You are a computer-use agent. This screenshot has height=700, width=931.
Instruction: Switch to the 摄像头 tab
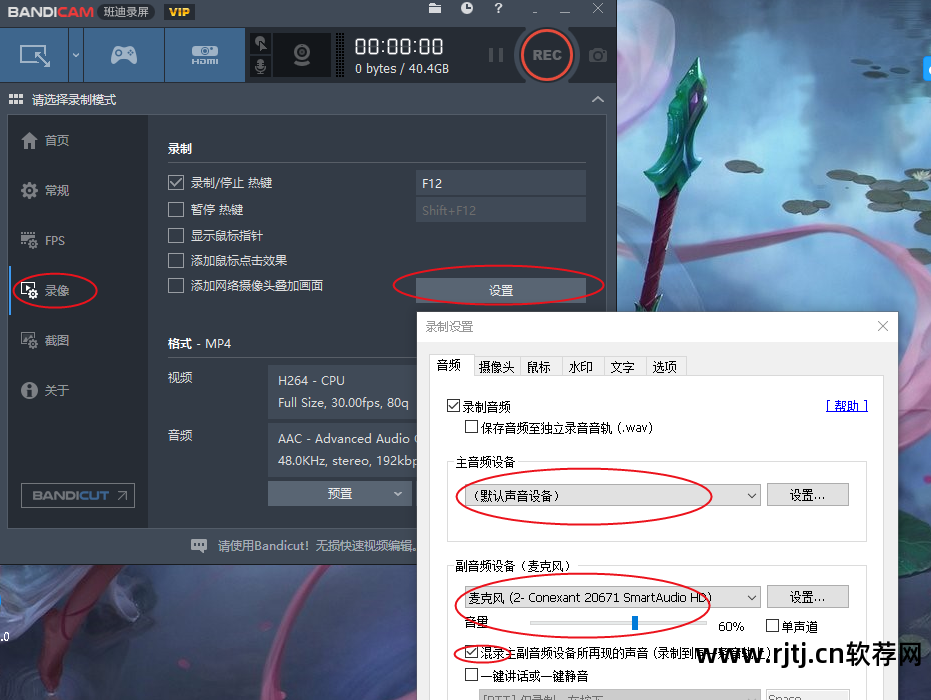pyautogui.click(x=496, y=367)
